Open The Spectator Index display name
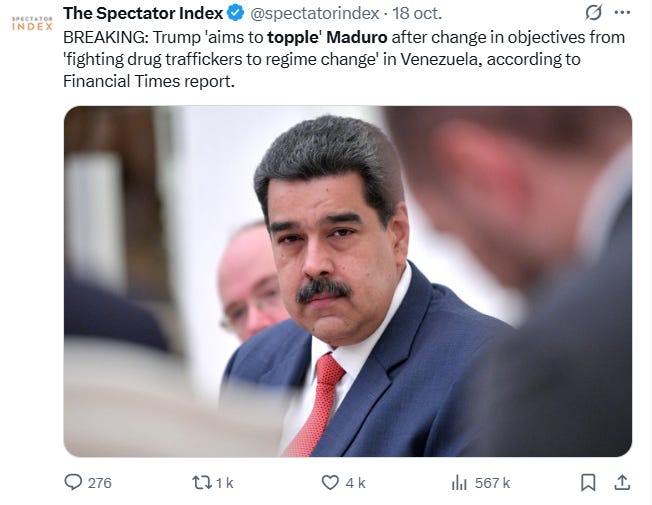 [143, 13]
